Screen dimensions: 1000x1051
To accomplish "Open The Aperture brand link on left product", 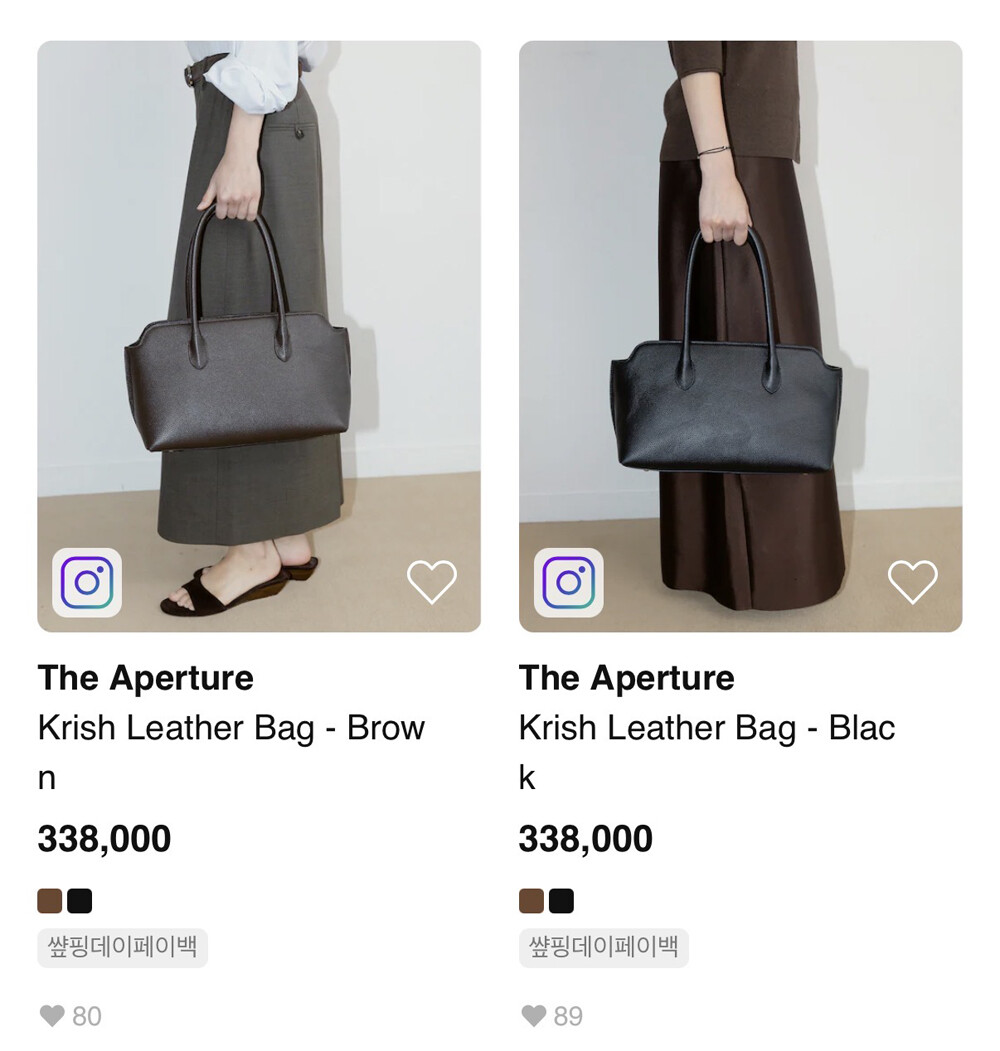I will [x=145, y=678].
